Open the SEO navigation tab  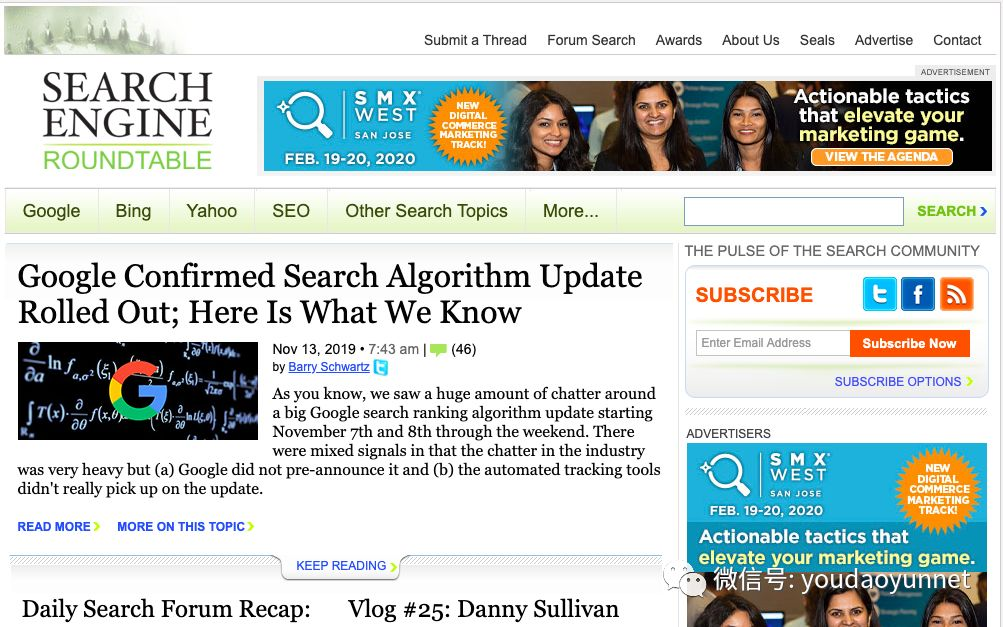(x=291, y=211)
